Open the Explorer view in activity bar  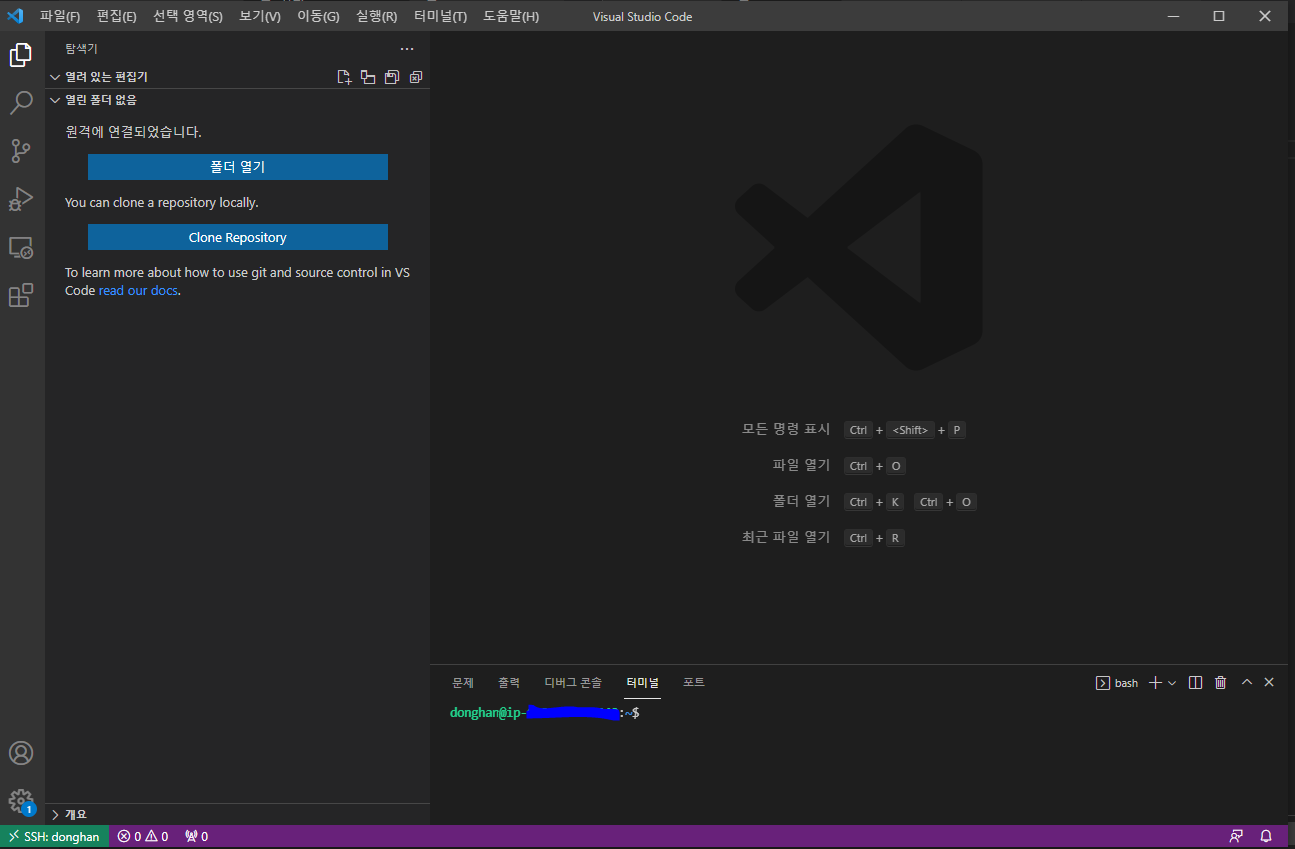point(21,55)
